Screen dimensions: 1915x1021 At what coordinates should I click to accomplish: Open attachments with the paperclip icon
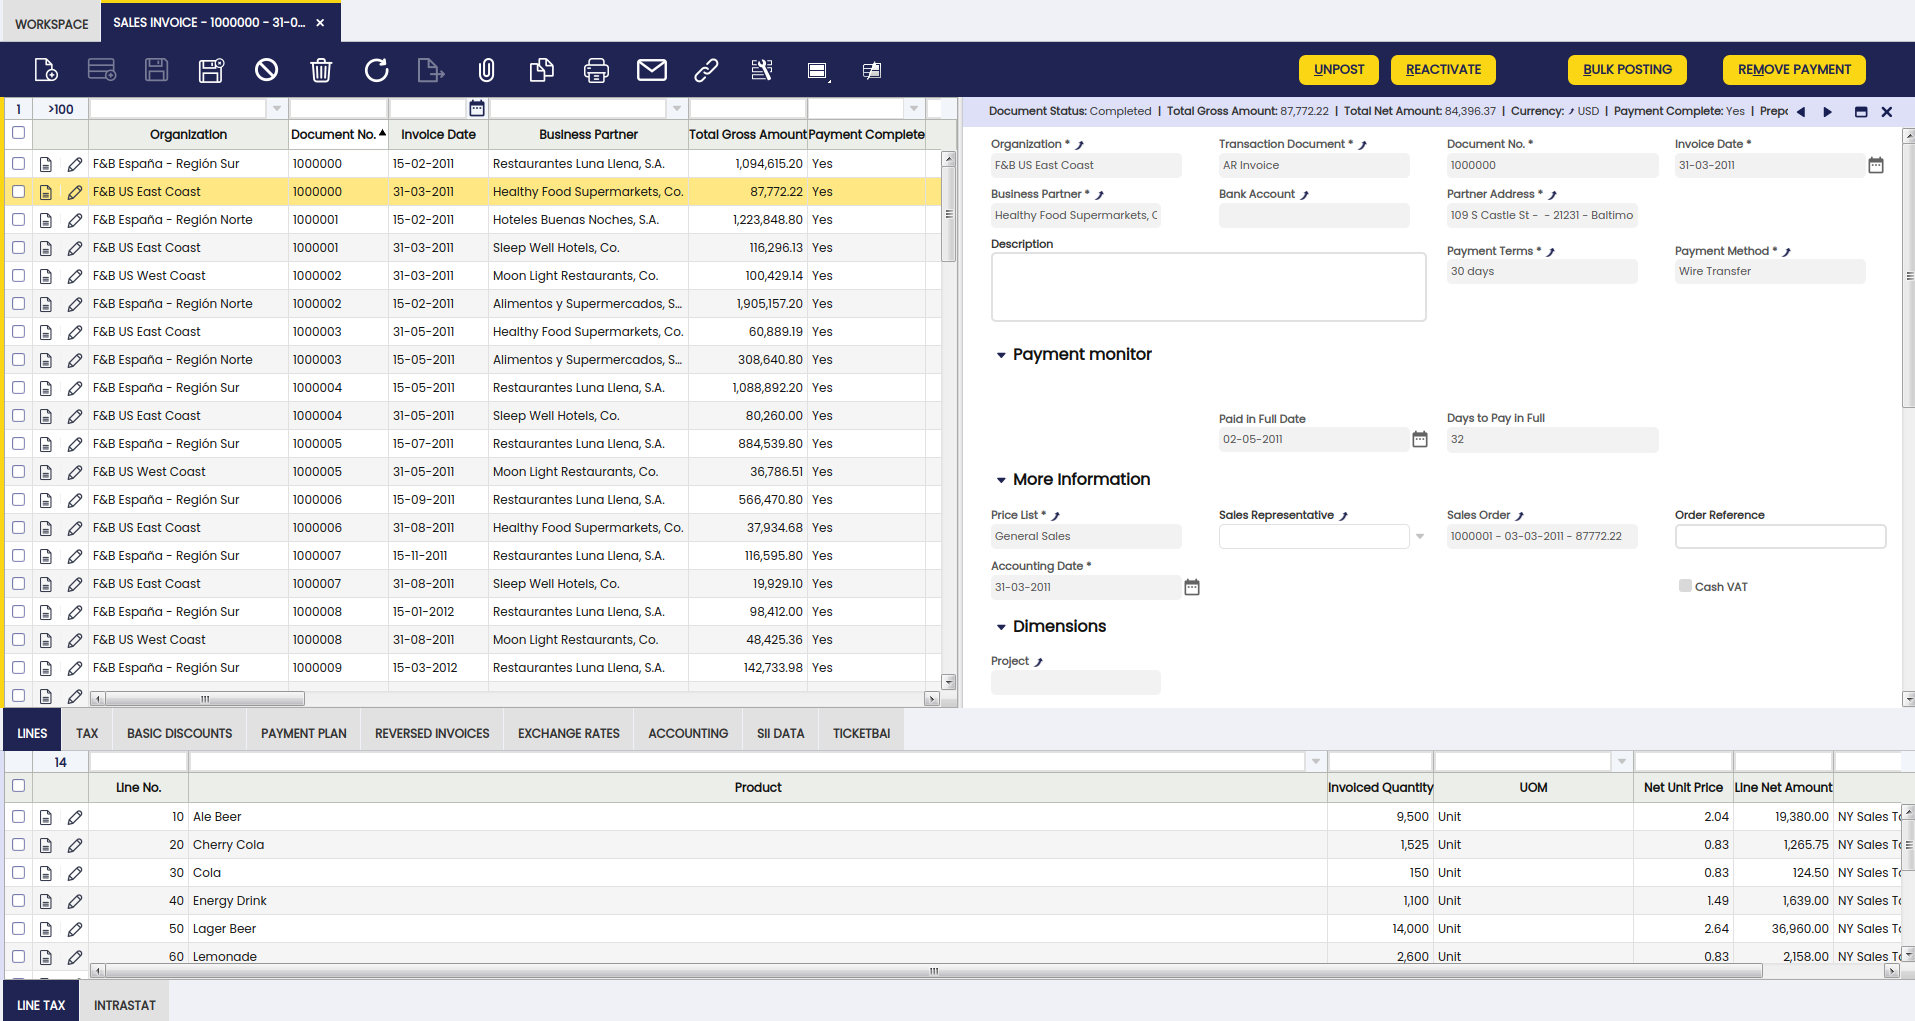486,70
